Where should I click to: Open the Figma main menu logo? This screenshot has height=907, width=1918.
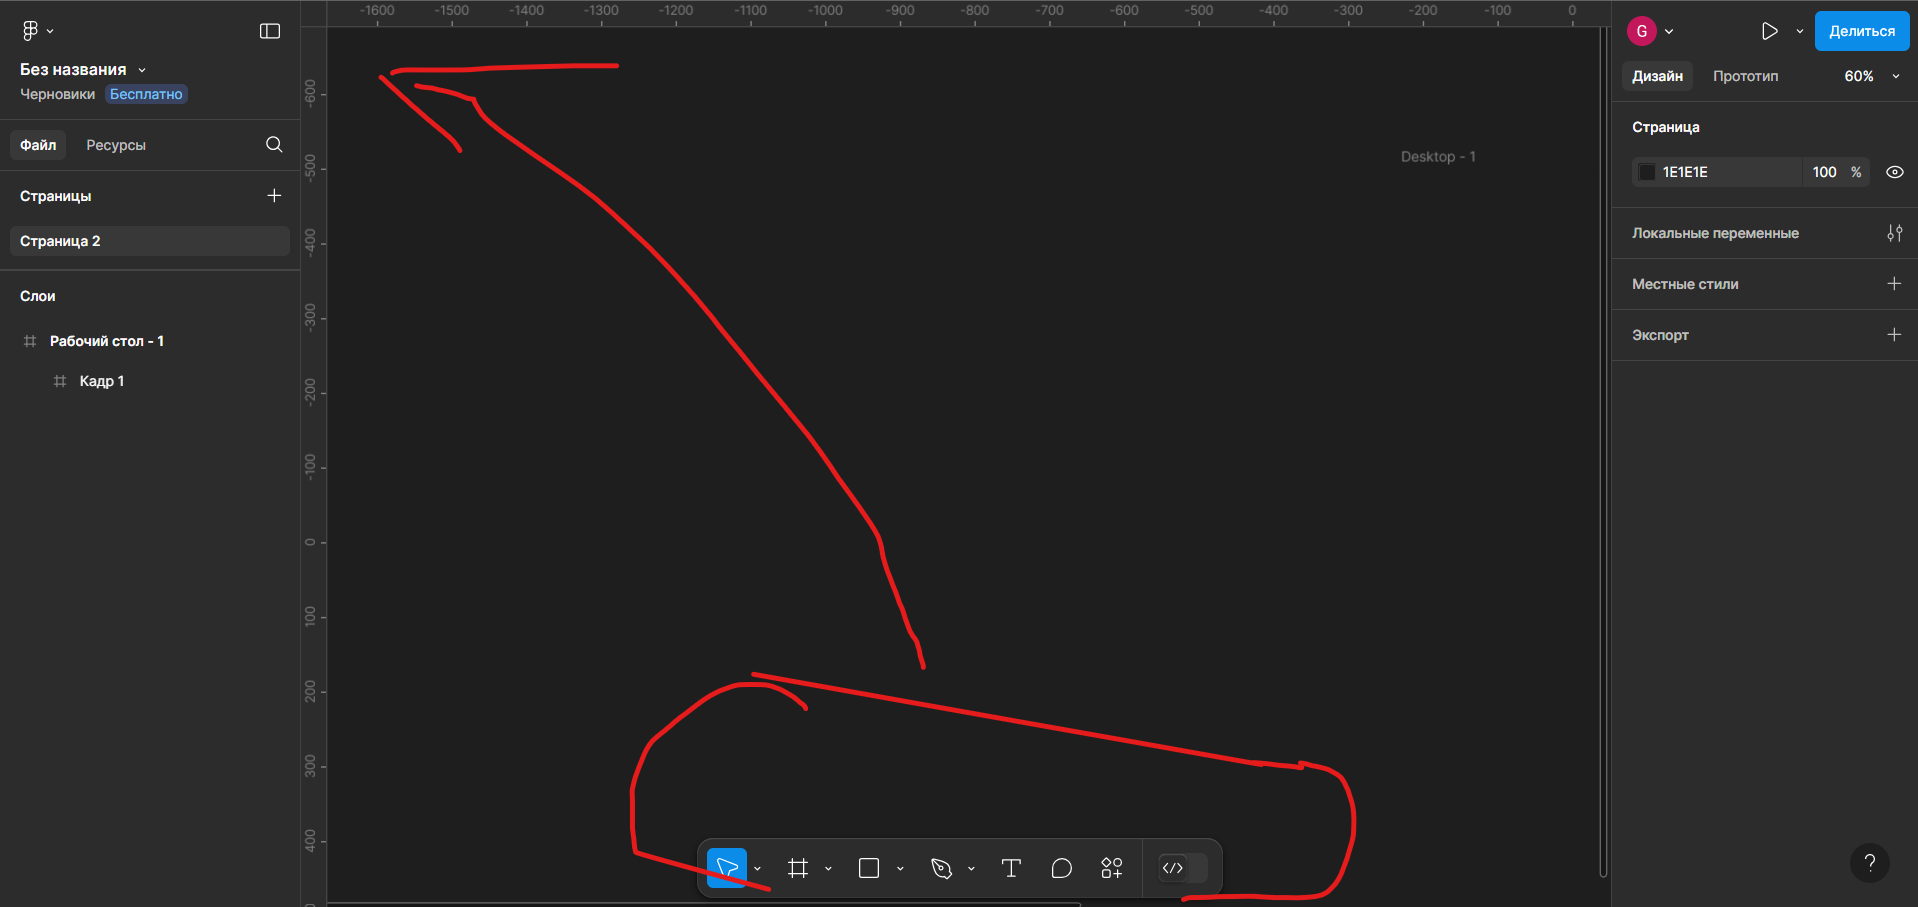click(x=30, y=31)
